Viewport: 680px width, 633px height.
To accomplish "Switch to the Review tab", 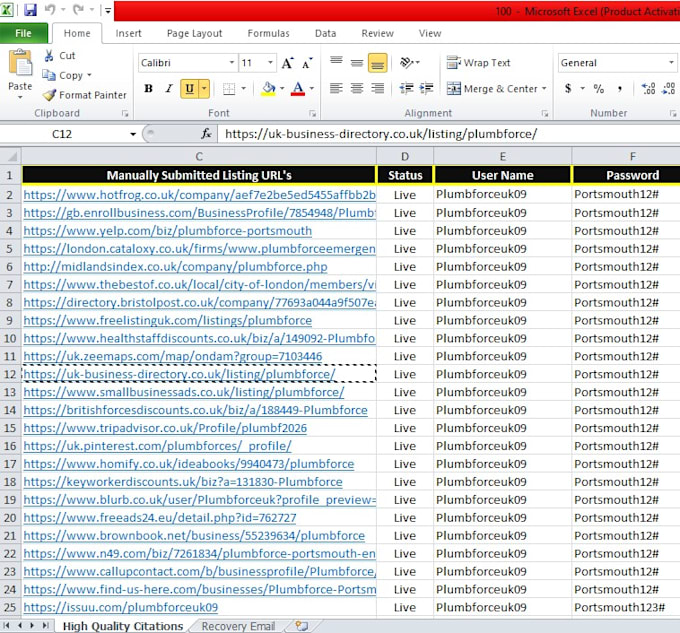I will (377, 33).
